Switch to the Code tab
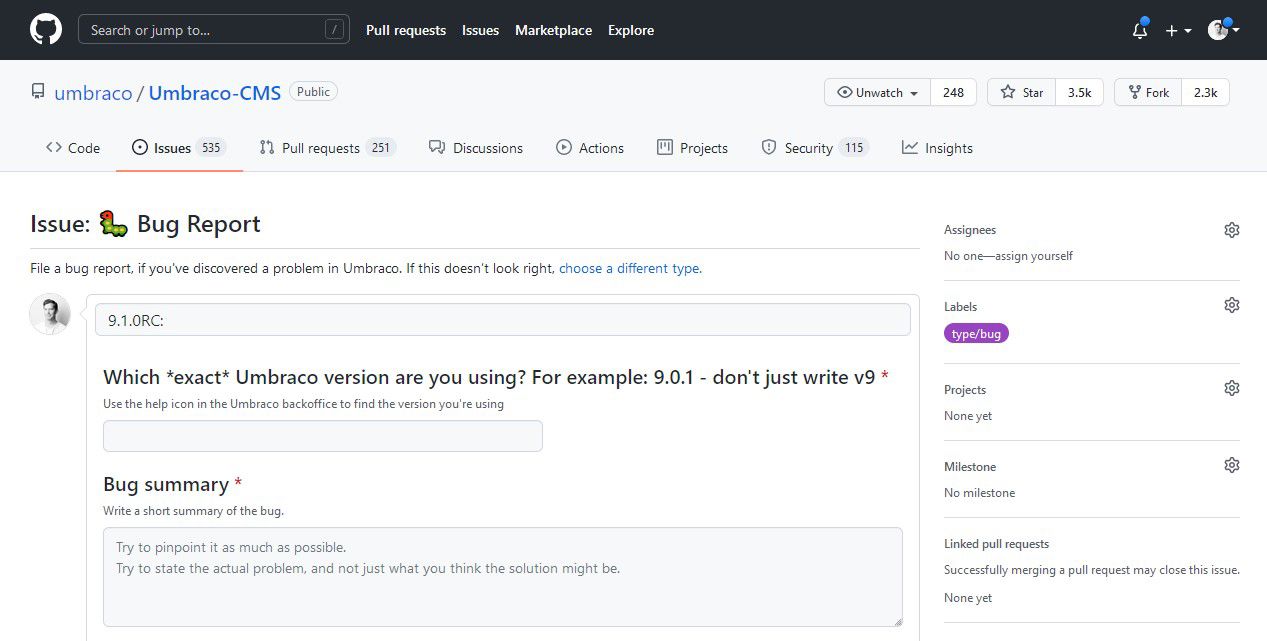 (x=73, y=148)
